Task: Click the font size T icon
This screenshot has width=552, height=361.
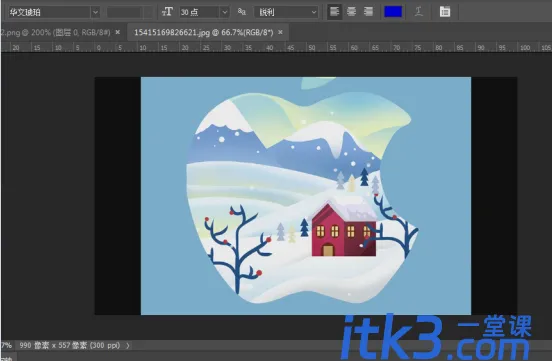Action: (x=167, y=12)
